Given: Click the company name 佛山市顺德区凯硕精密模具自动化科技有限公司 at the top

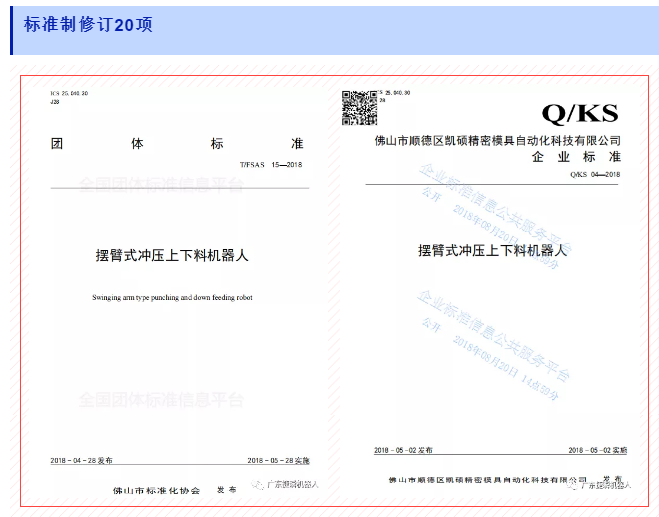Looking at the screenshot, I should 498,140.
